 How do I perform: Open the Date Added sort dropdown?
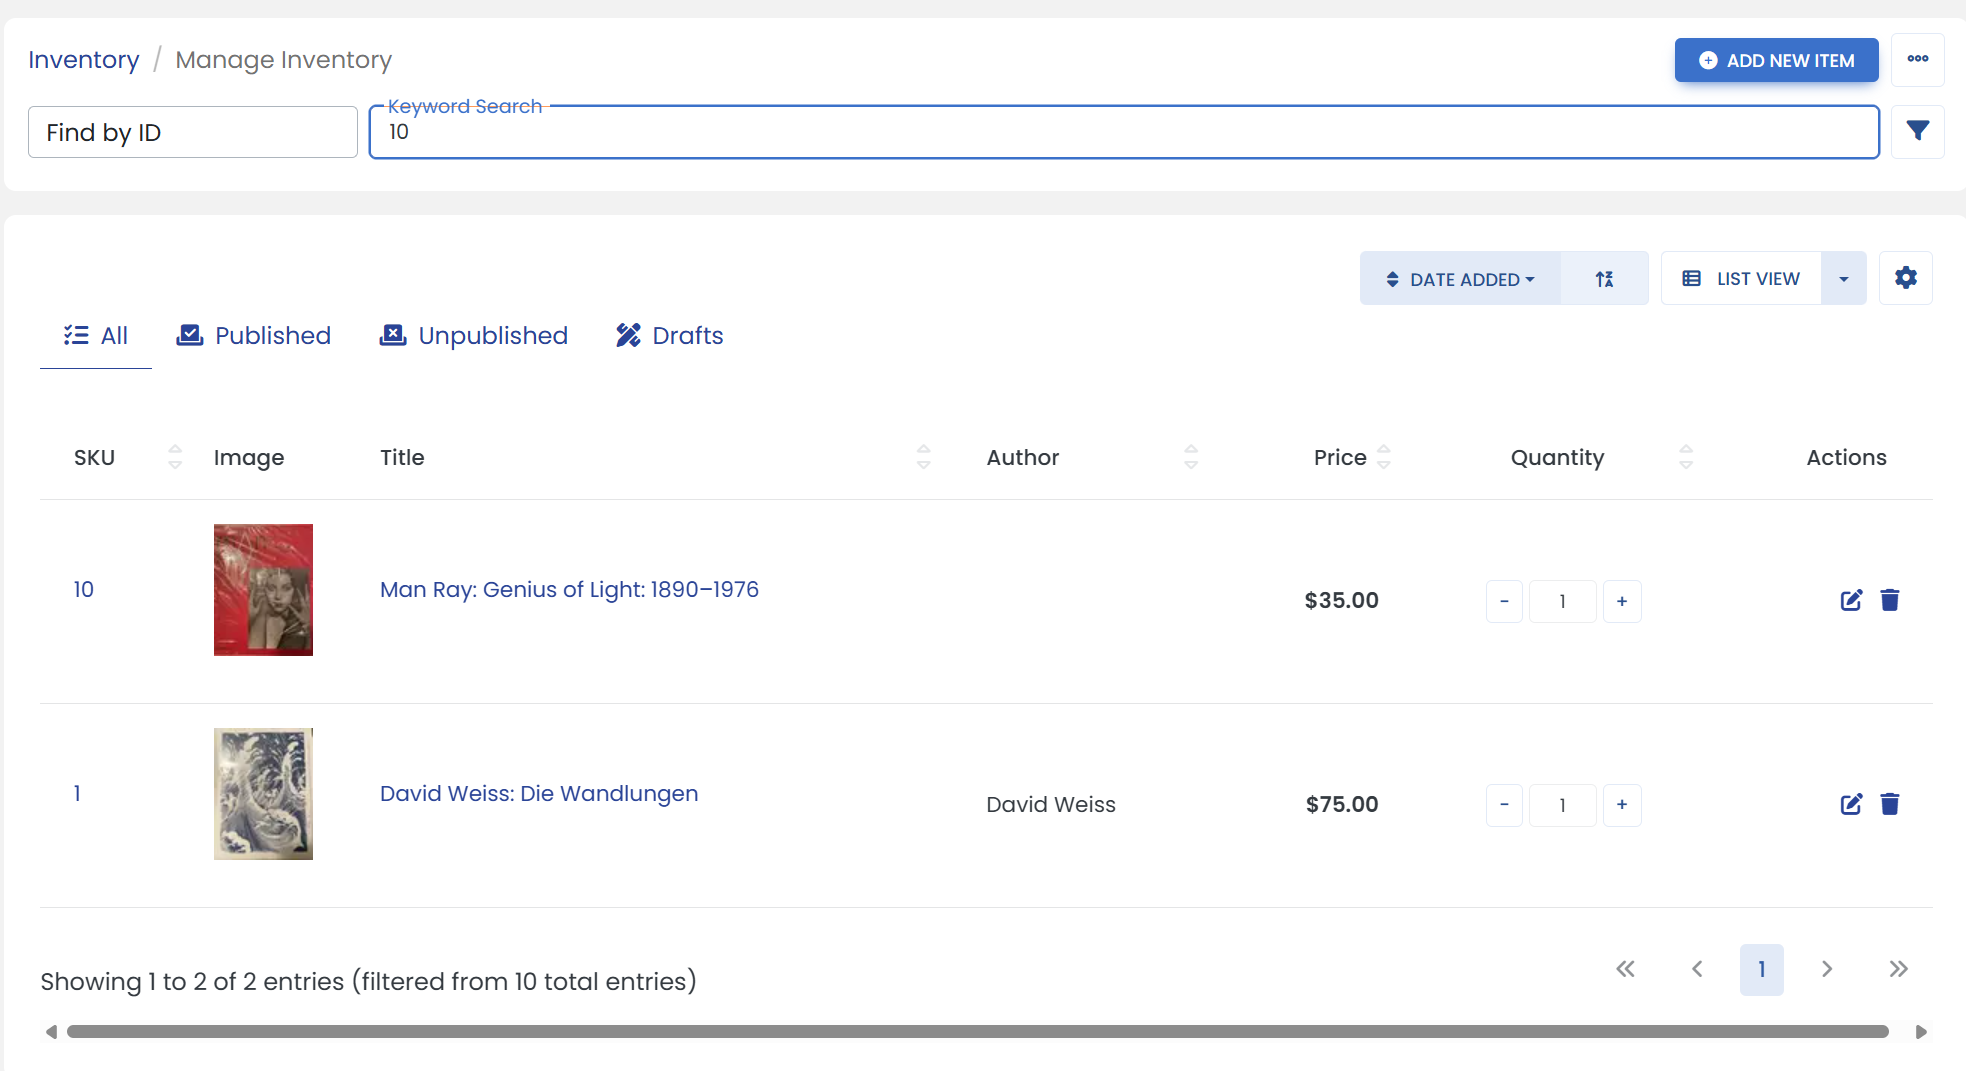click(1460, 279)
